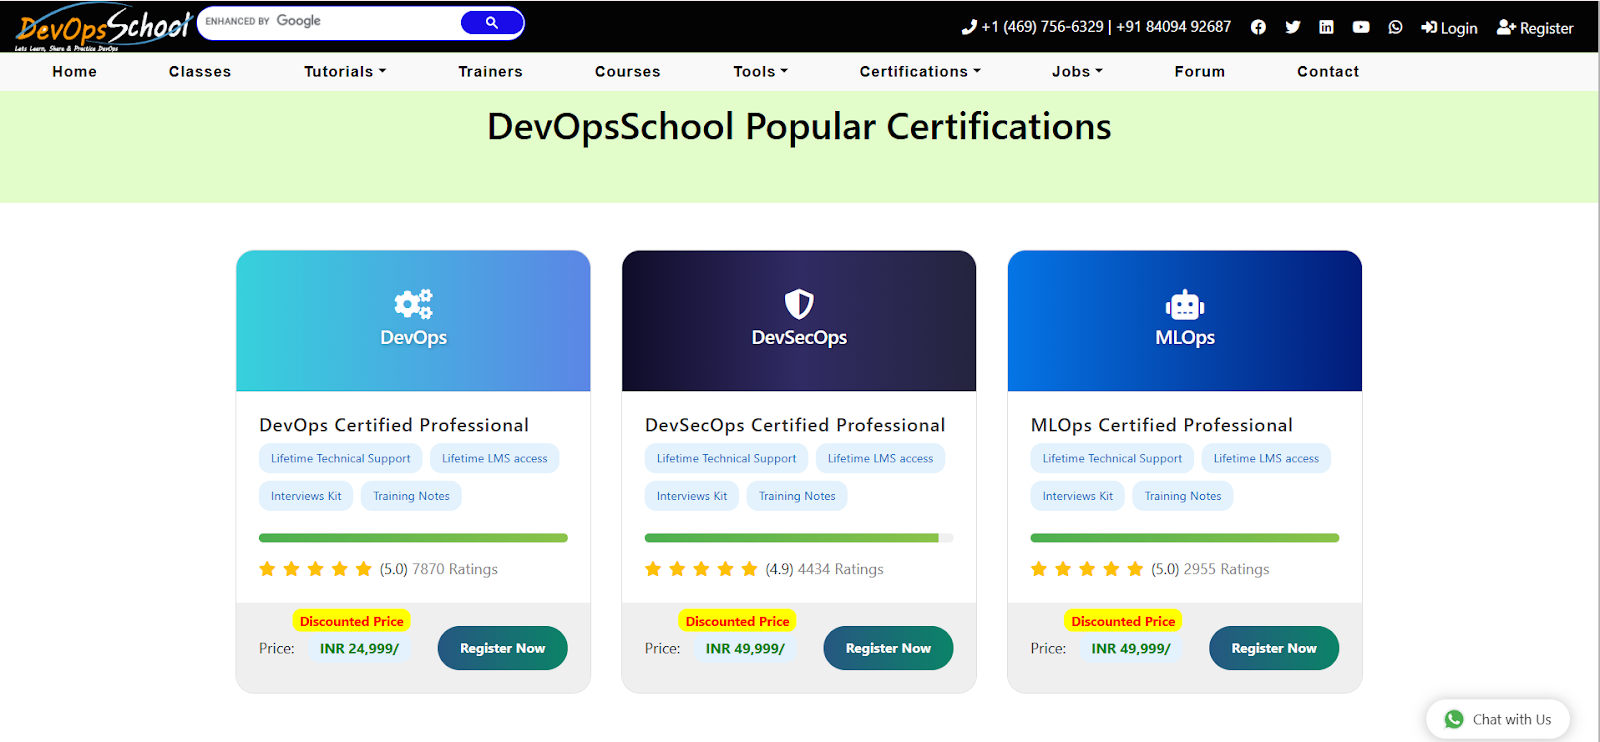Click the DevOps gears icon on card
This screenshot has width=1600, height=742.
tap(413, 303)
